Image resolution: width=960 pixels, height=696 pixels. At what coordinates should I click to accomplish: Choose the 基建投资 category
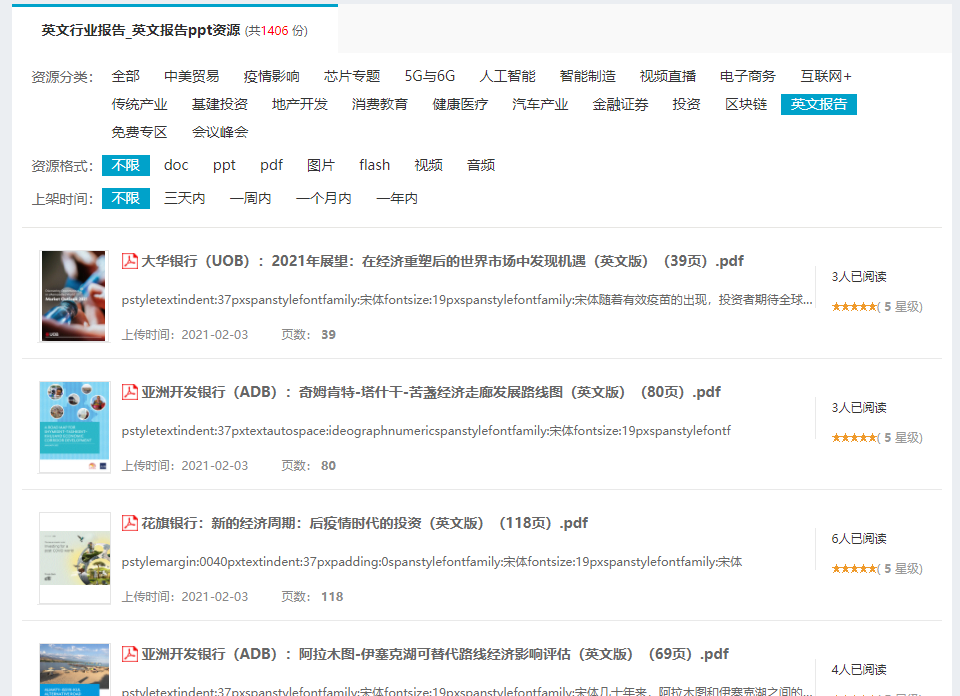click(220, 105)
